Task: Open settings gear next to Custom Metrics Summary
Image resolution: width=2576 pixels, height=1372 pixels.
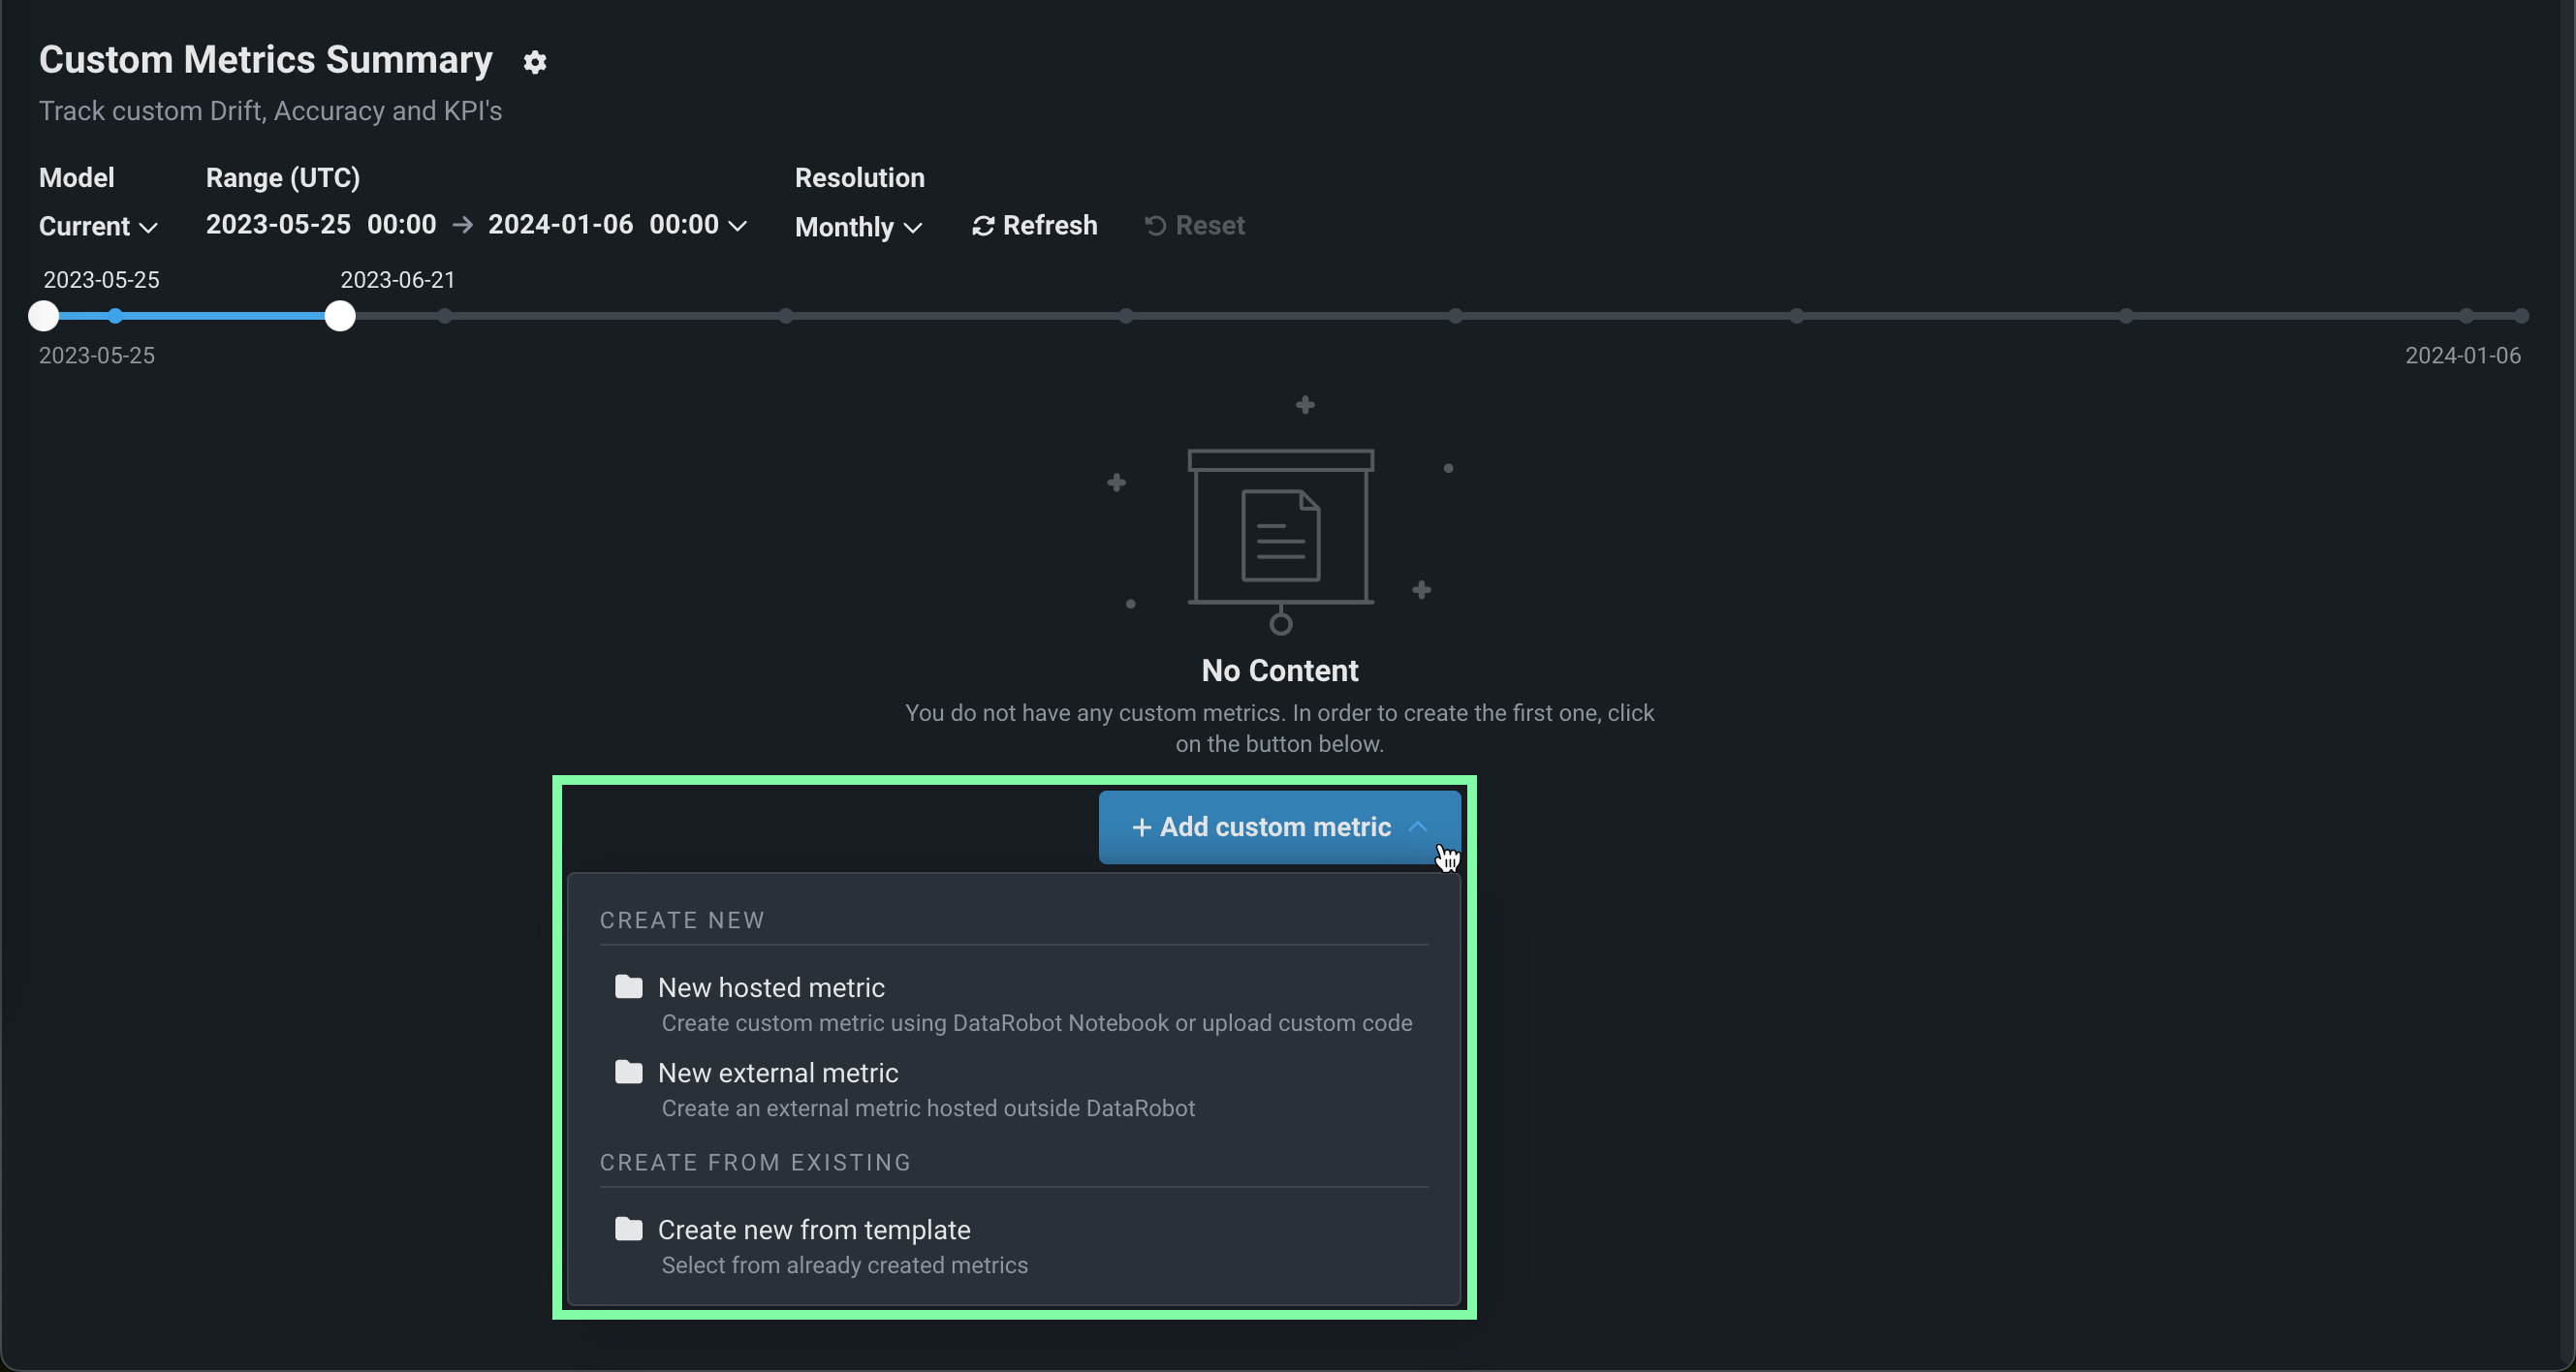Action: (x=535, y=62)
